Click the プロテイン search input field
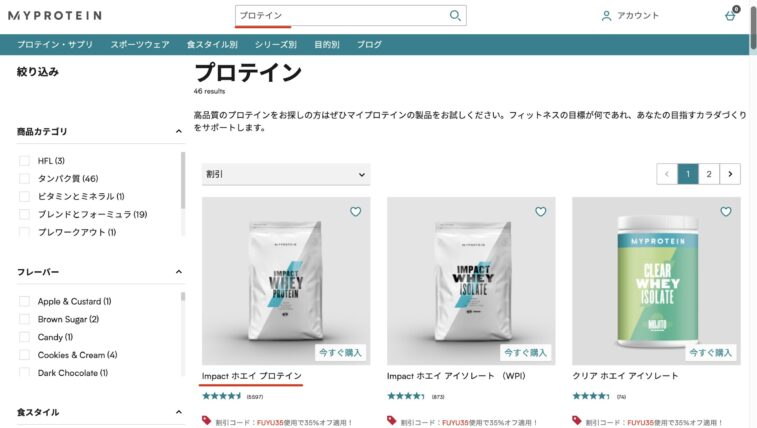This screenshot has height=428, width=757. pos(343,15)
